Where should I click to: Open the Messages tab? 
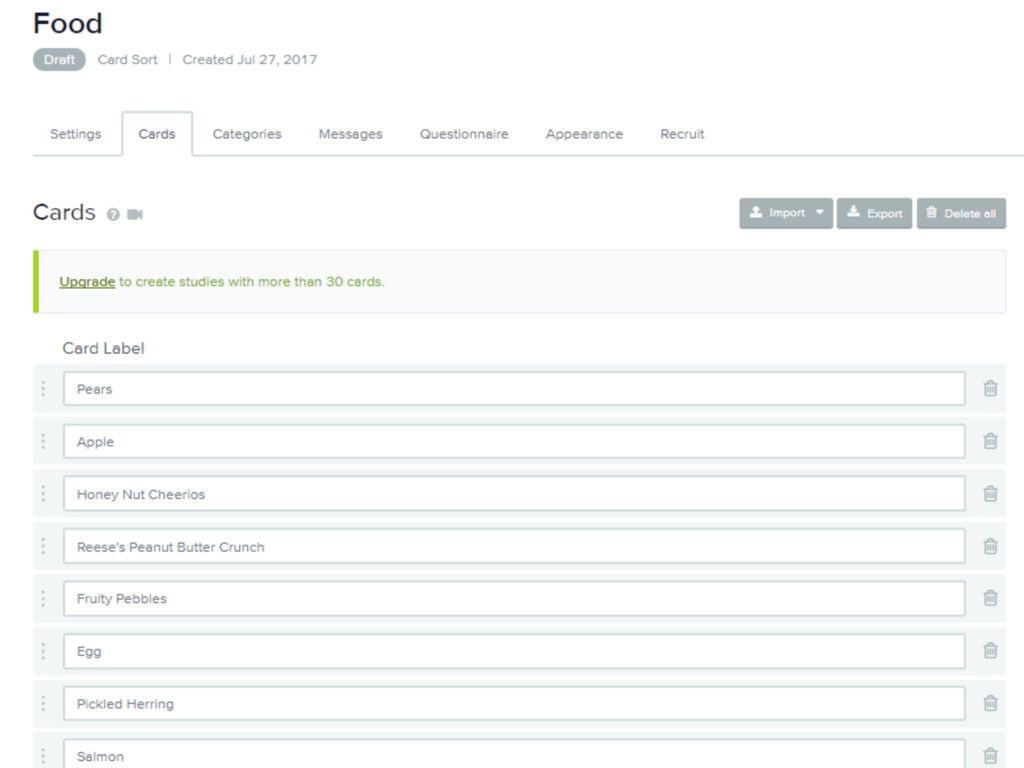point(351,134)
